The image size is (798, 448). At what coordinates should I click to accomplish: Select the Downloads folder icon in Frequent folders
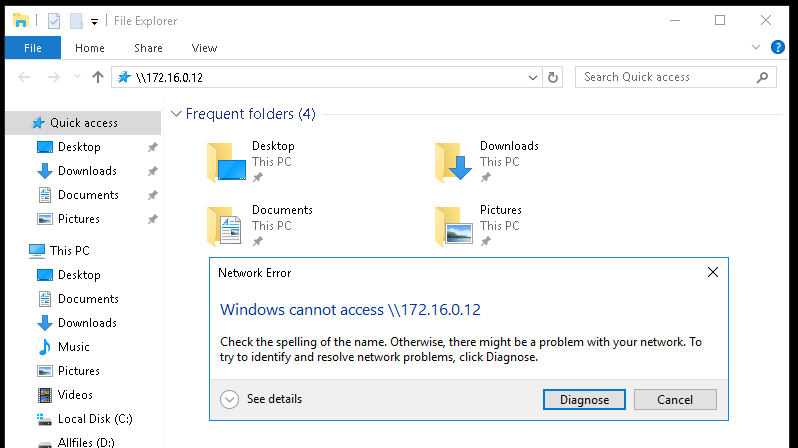(454, 162)
